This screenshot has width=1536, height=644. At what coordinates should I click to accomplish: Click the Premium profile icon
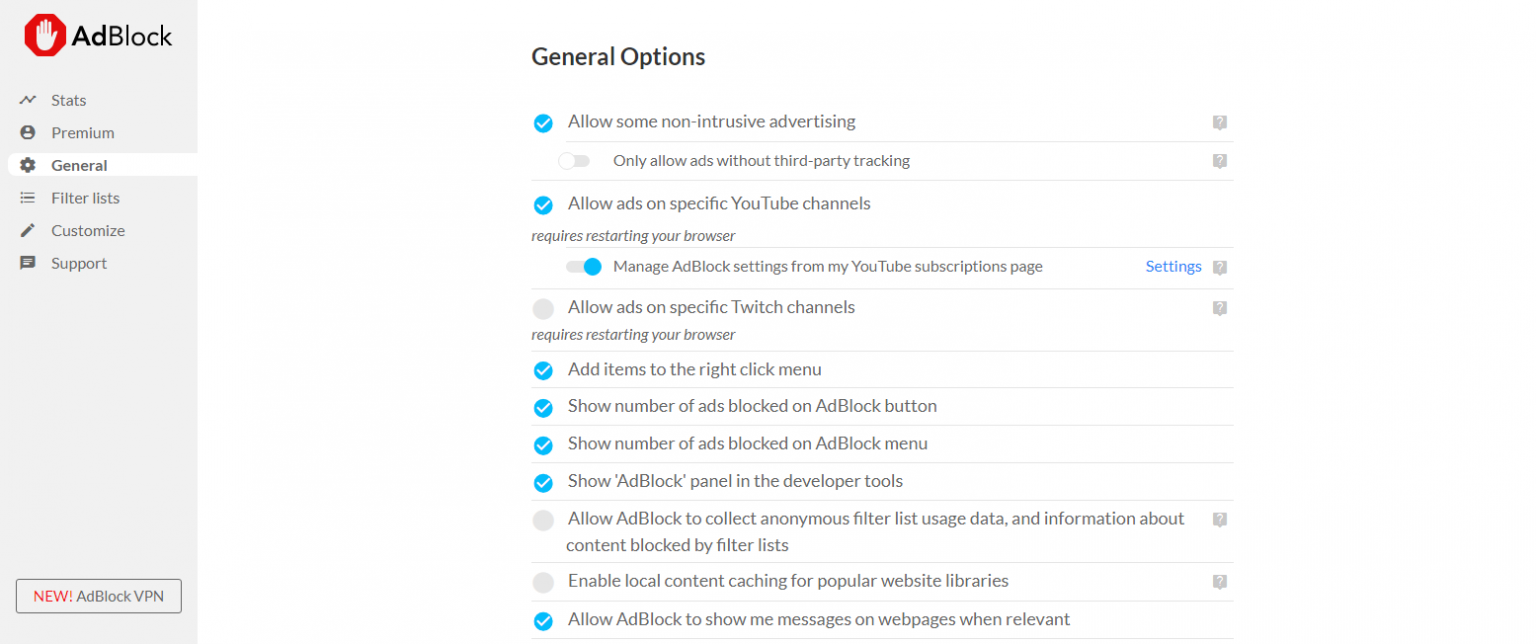tap(28, 132)
